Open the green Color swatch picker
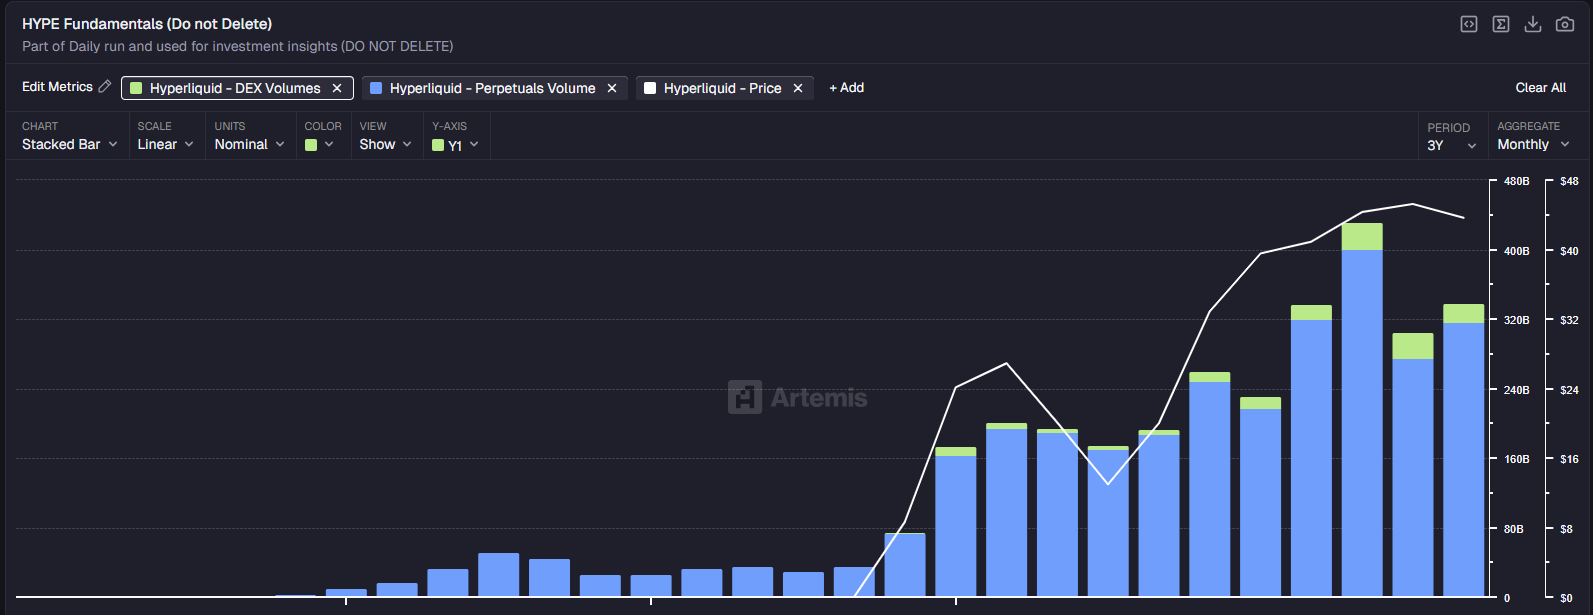The image size is (1593, 615). pos(319,144)
